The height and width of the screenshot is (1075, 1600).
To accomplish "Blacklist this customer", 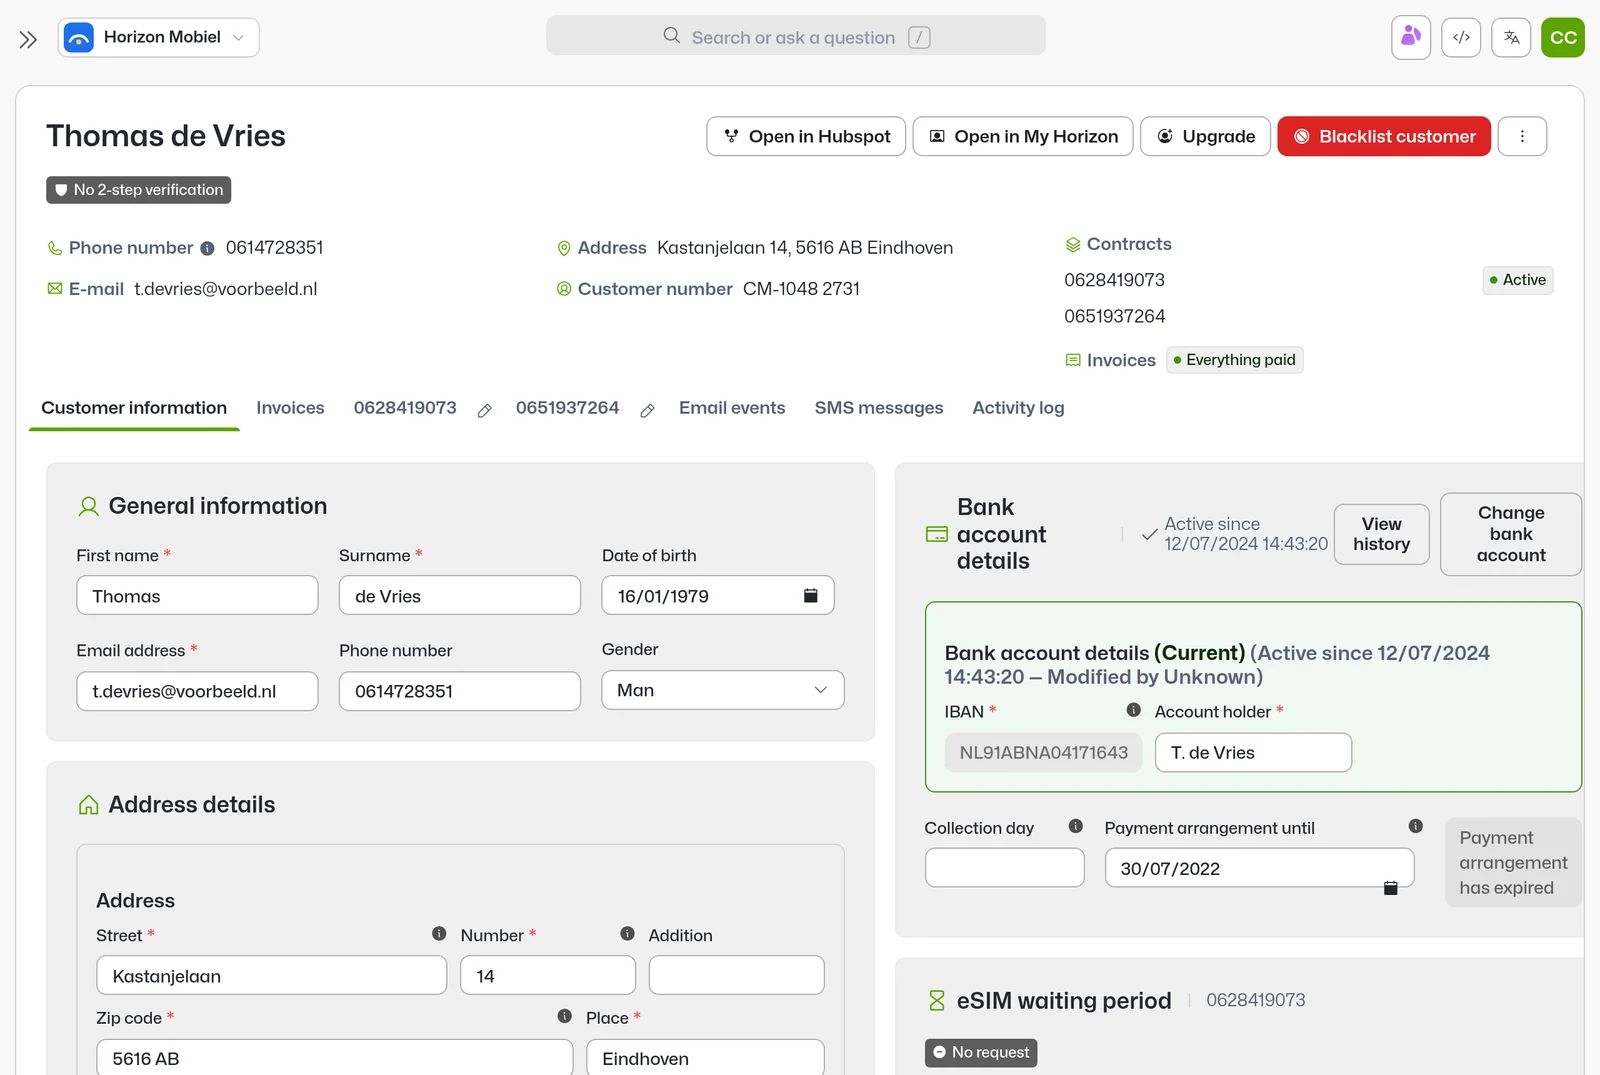I will click(x=1384, y=136).
